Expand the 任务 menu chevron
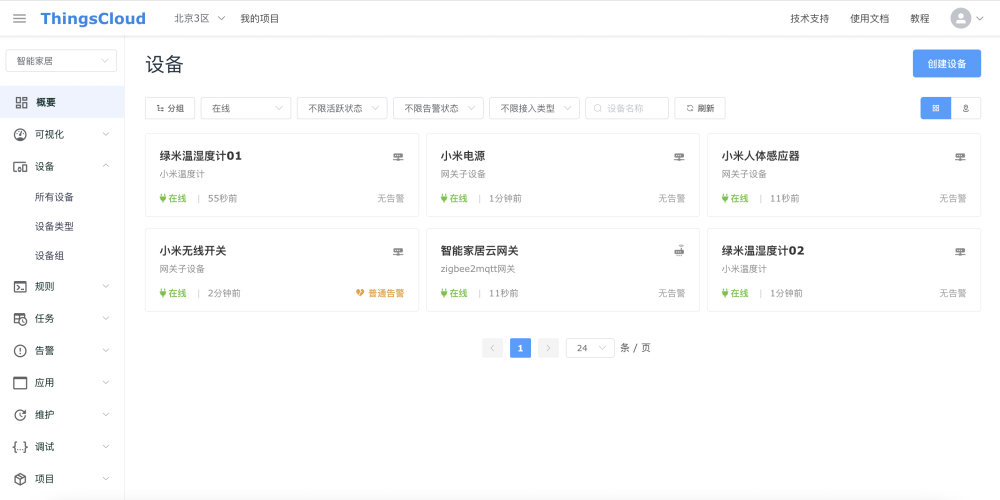This screenshot has width=1000, height=500. (x=106, y=318)
